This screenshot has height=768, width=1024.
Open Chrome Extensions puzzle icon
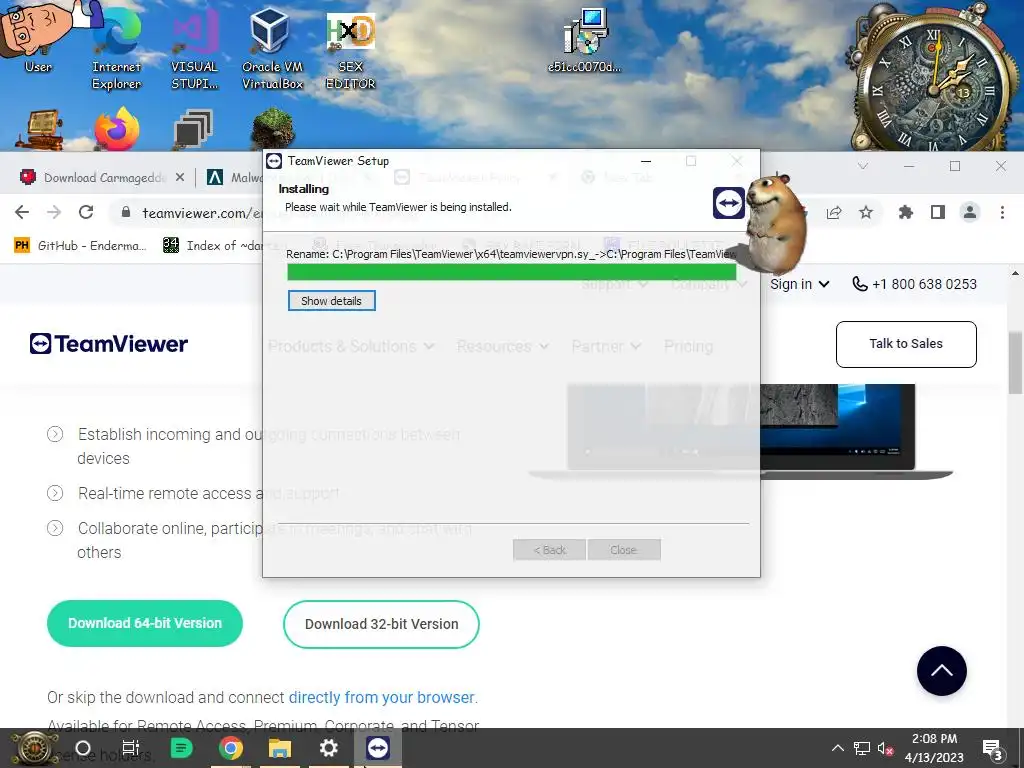[906, 212]
